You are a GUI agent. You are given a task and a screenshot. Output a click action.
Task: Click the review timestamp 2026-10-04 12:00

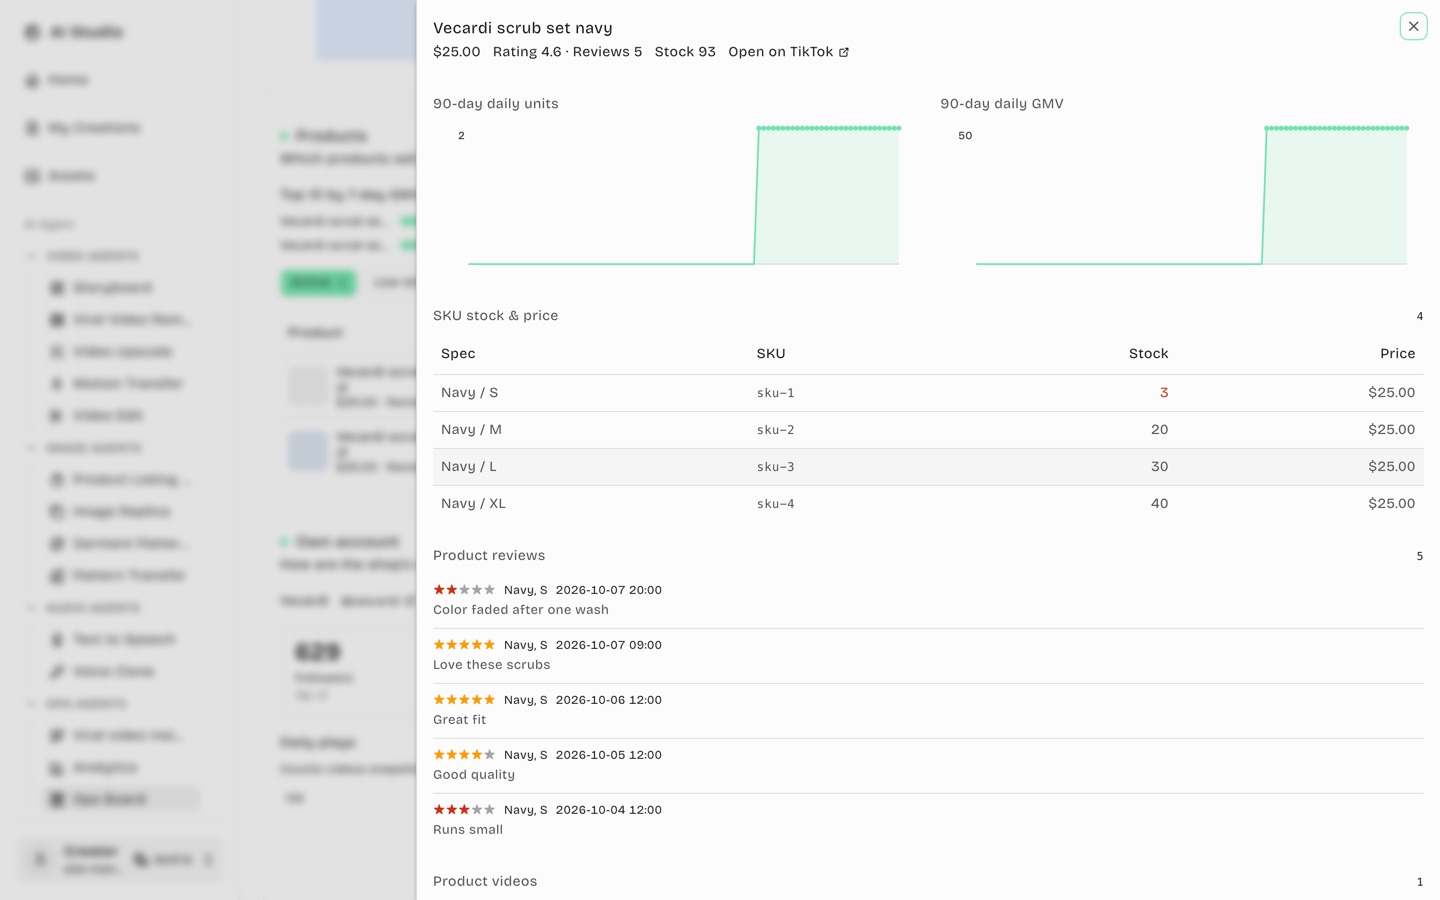609,810
